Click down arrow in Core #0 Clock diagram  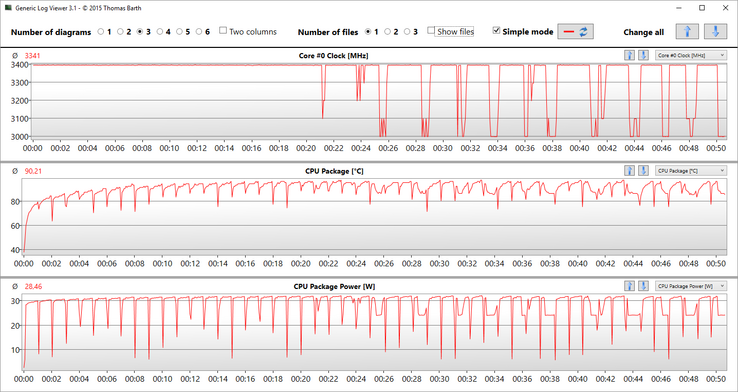(x=643, y=56)
